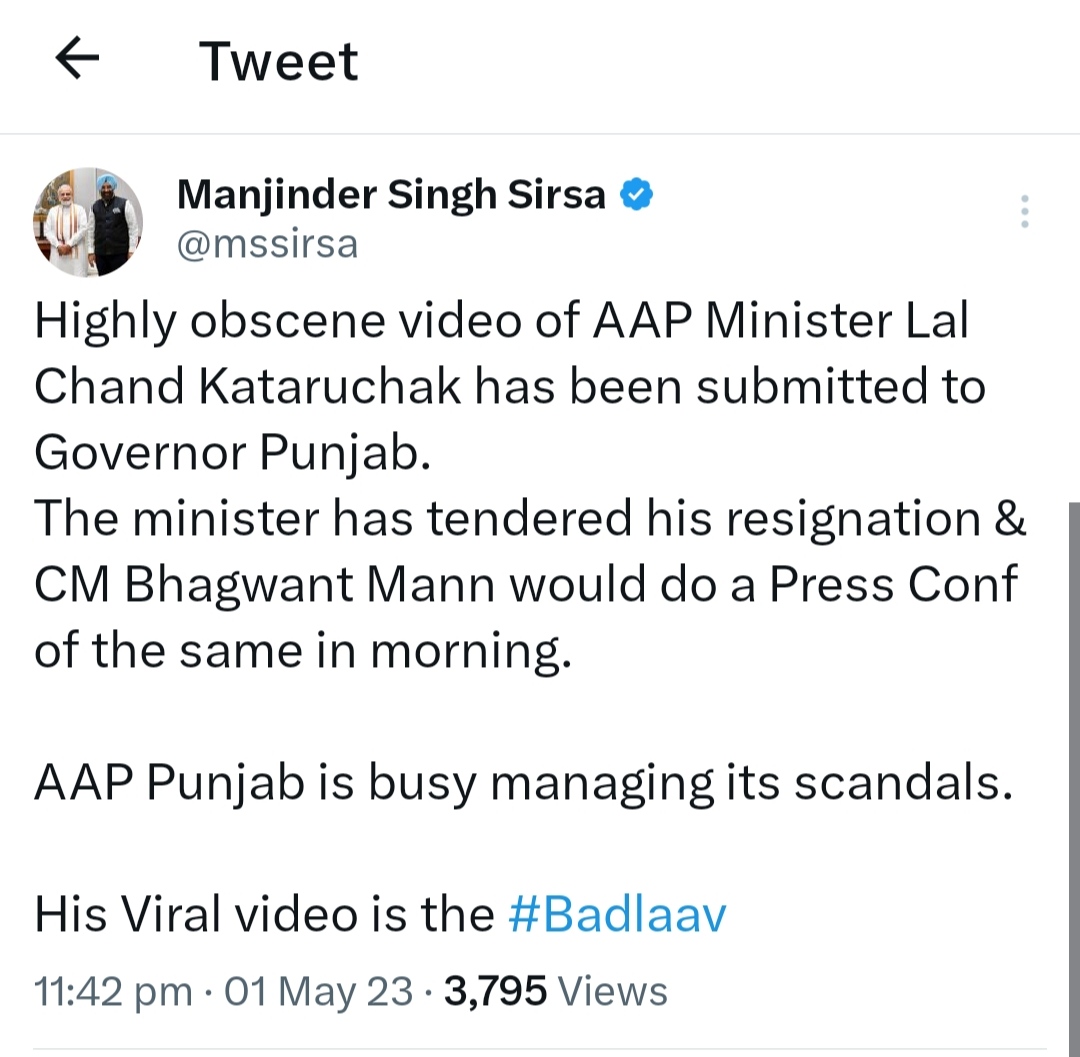
Task: Click the 'Governor Punjab.' text line
Action: (232, 453)
